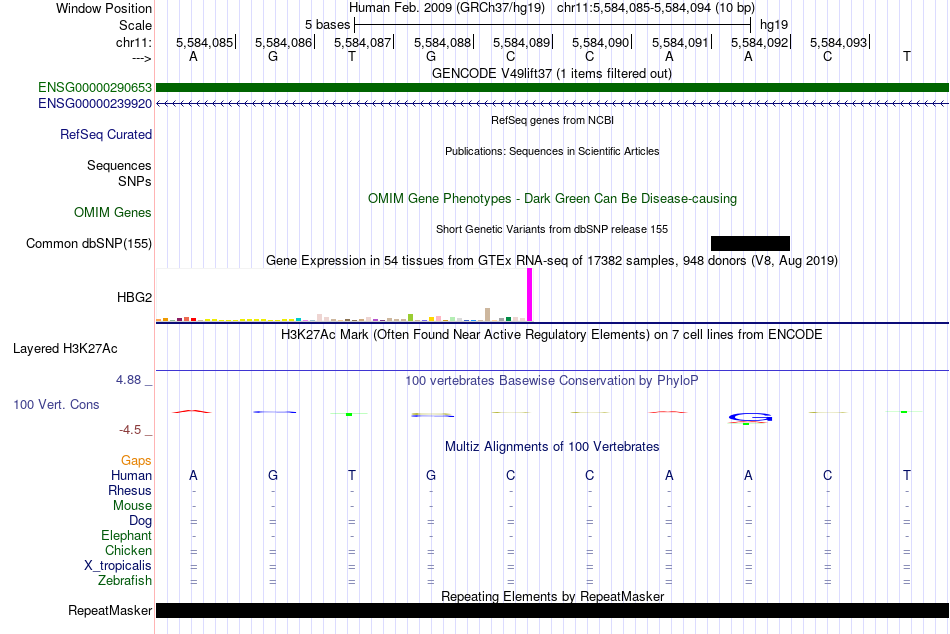This screenshot has height=634, width=950.
Task: Click the OMIM Genes label
Action: tap(113, 212)
